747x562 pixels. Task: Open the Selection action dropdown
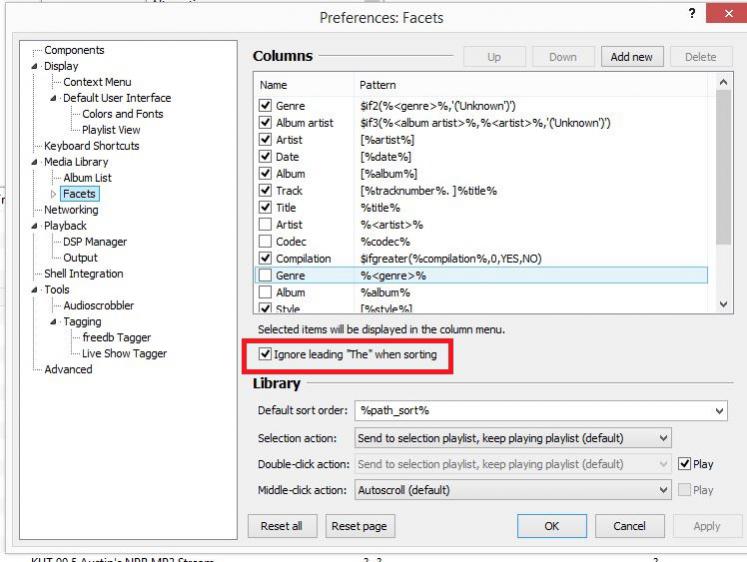[x=663, y=438]
